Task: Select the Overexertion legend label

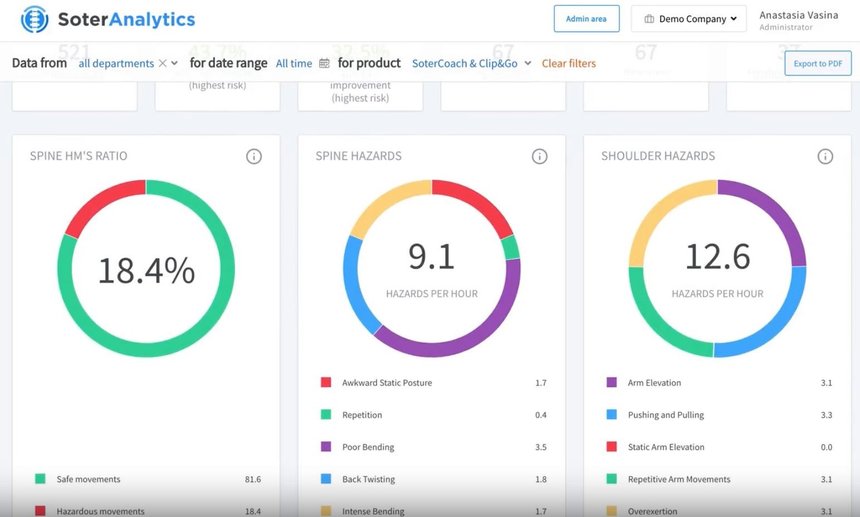Action: click(x=652, y=511)
